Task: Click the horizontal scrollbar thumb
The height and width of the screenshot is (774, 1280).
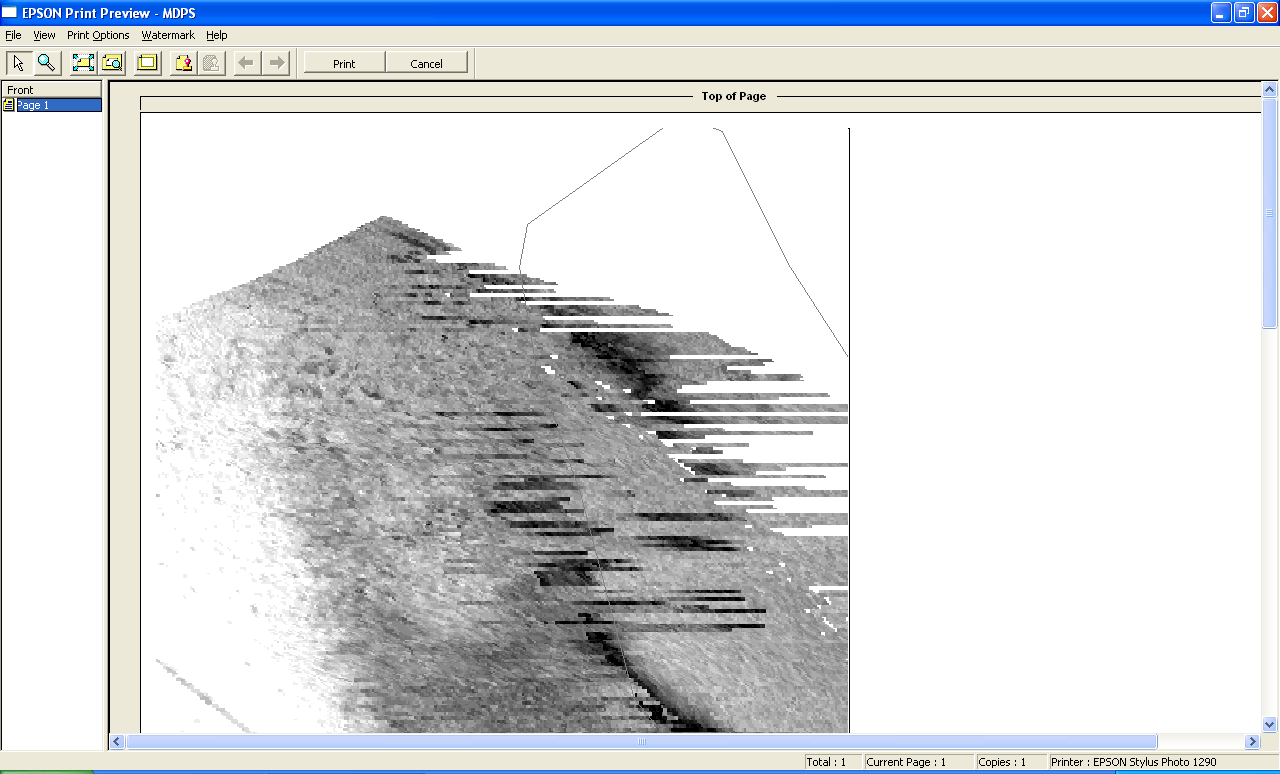Action: [640, 742]
